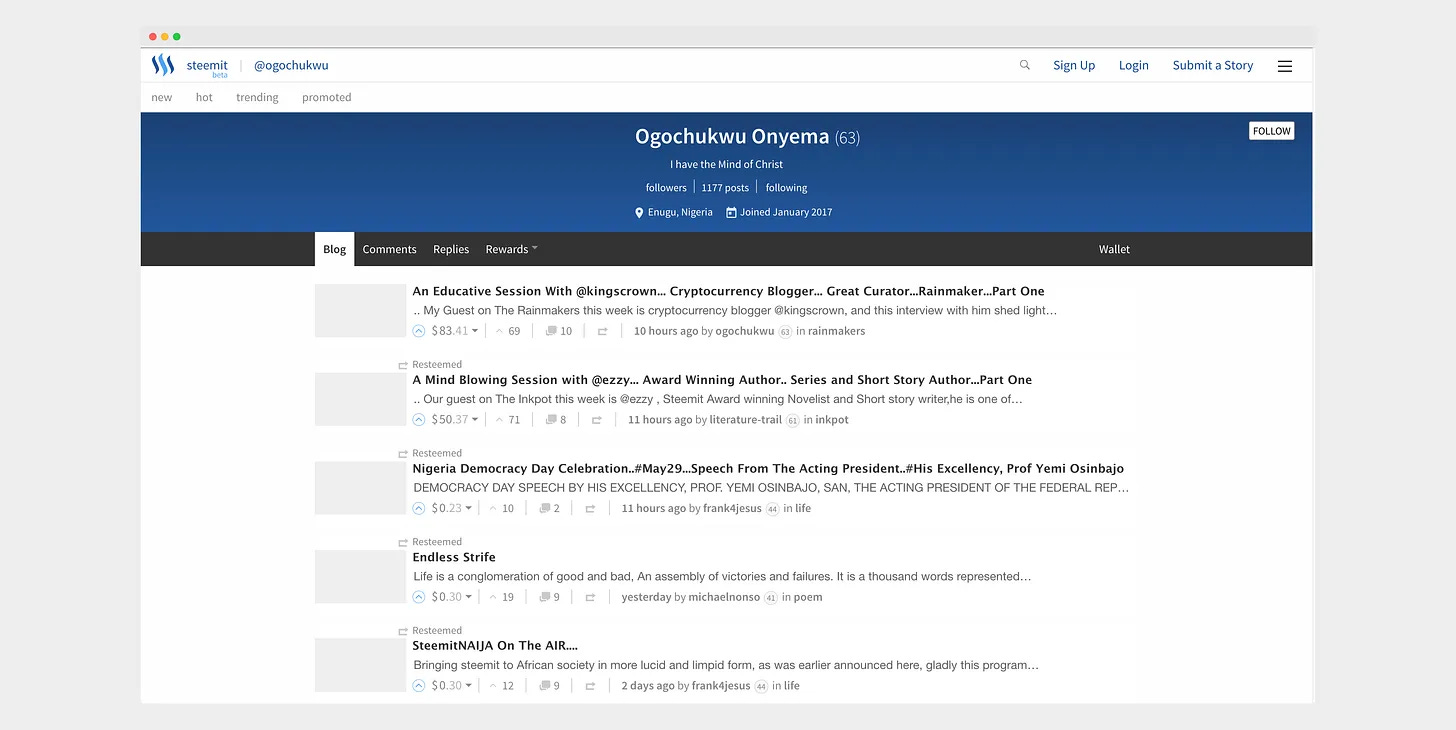1456x730 pixels.
Task: Expand $0.30 payout on SteemitNAIJA post
Action: (469, 686)
